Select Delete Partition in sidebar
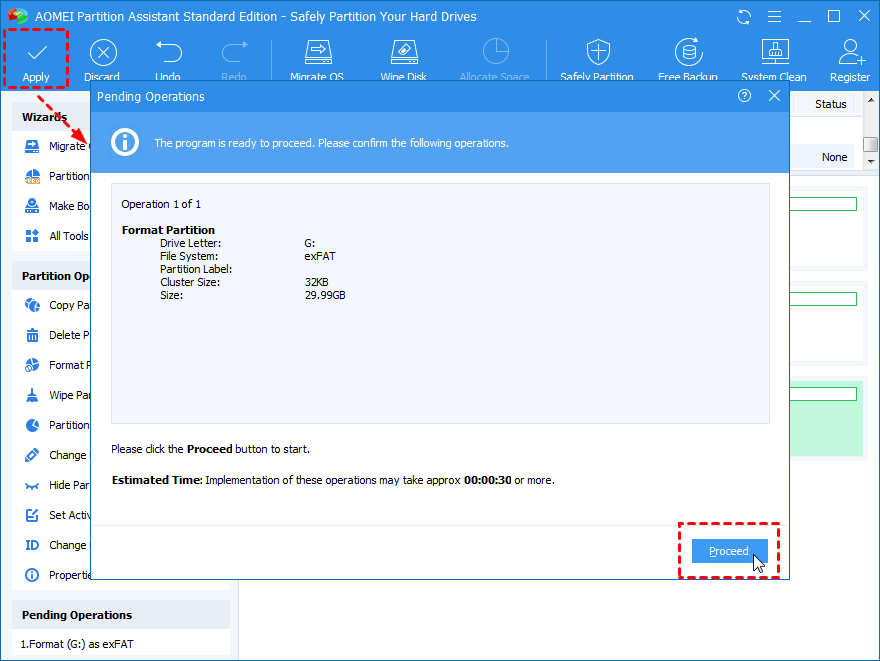Screen dimensions: 880x661 [56, 336]
